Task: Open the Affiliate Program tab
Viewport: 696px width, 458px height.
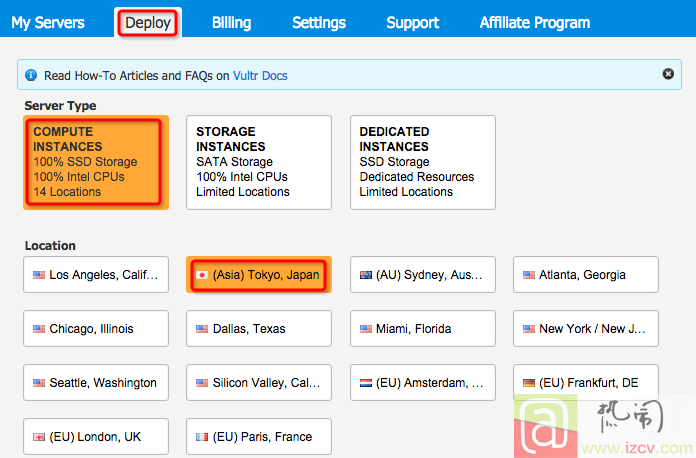Action: click(x=535, y=22)
